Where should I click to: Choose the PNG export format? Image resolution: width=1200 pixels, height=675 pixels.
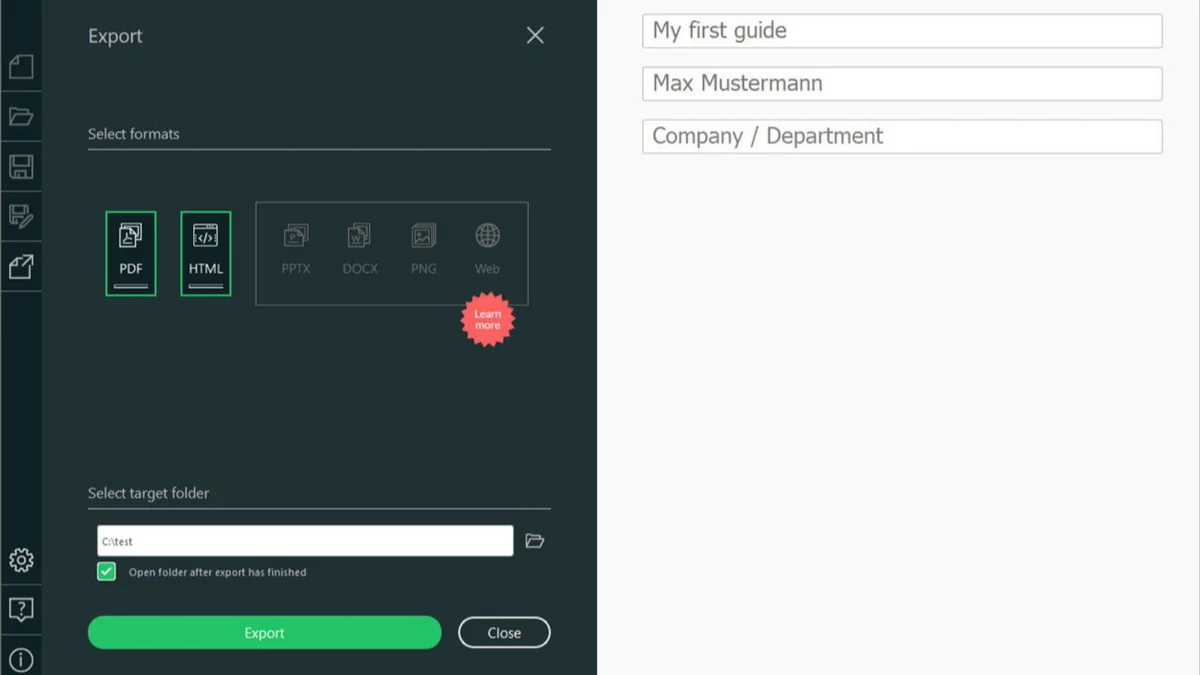coord(424,249)
